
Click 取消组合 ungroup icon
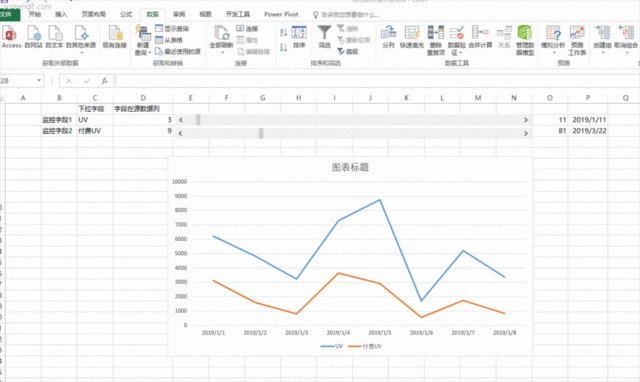(x=626, y=39)
